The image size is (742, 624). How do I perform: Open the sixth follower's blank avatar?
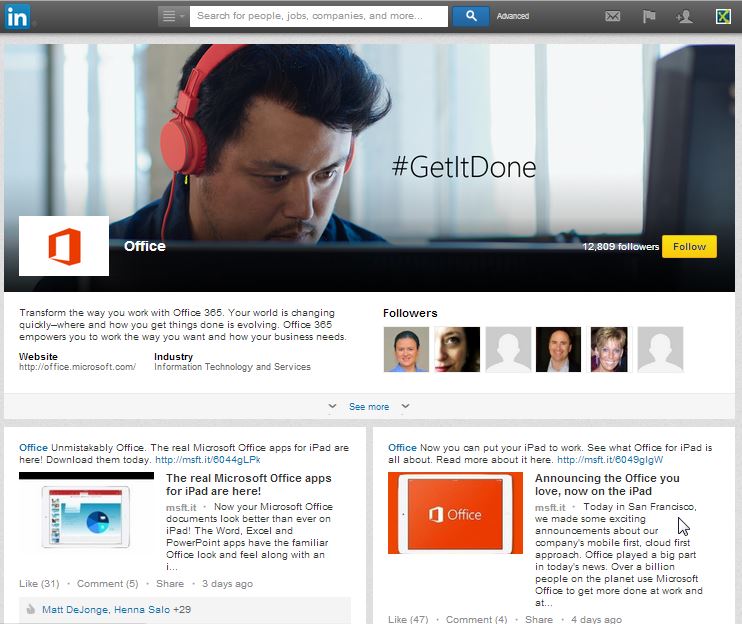tap(660, 349)
